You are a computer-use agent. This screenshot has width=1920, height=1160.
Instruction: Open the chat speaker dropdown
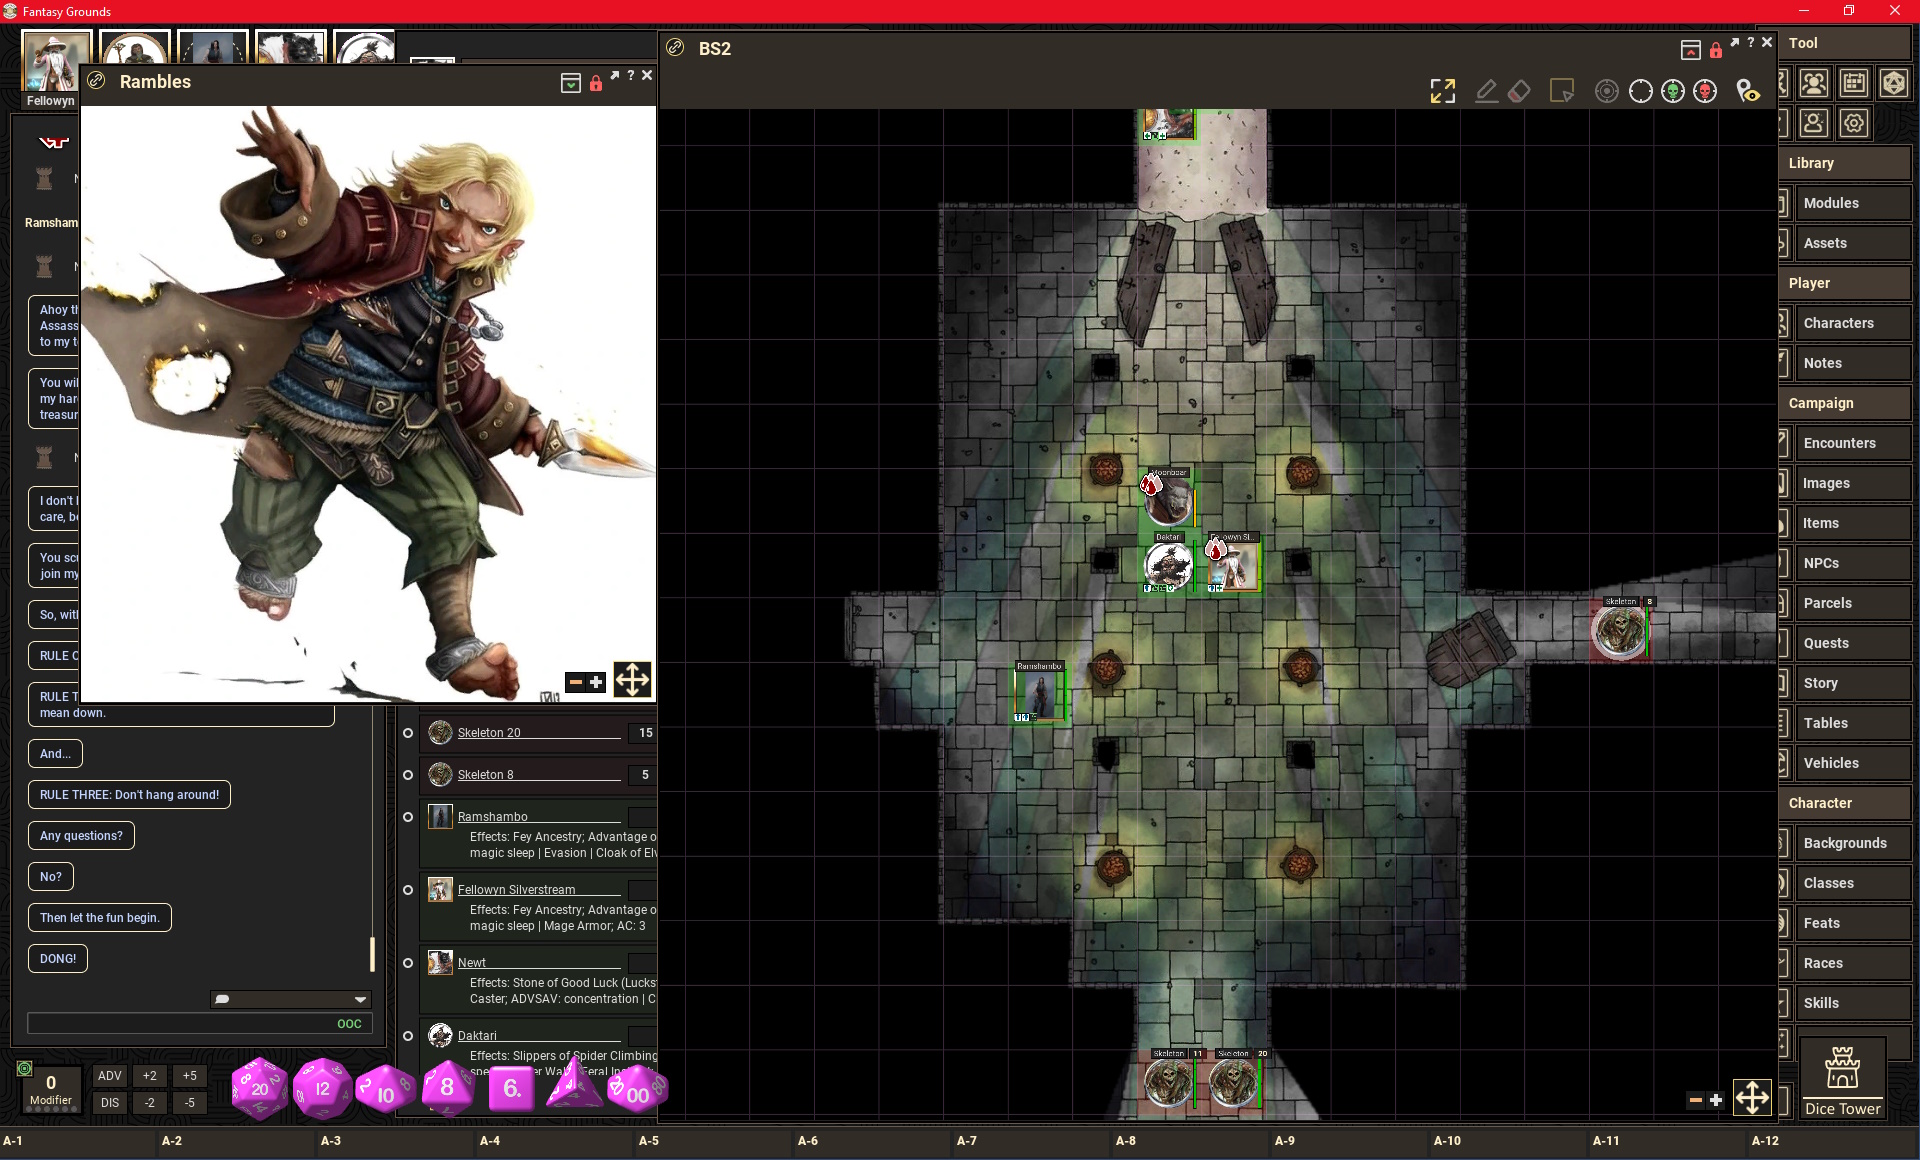(291, 999)
